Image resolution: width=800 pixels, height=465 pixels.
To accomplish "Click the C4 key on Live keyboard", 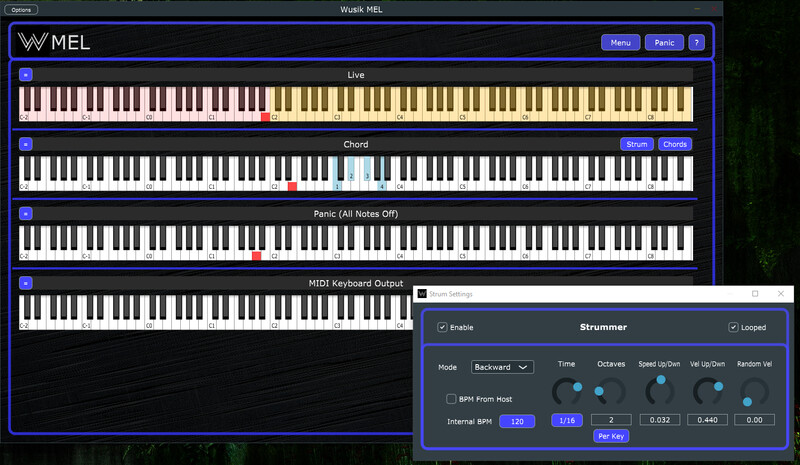I will coord(400,116).
